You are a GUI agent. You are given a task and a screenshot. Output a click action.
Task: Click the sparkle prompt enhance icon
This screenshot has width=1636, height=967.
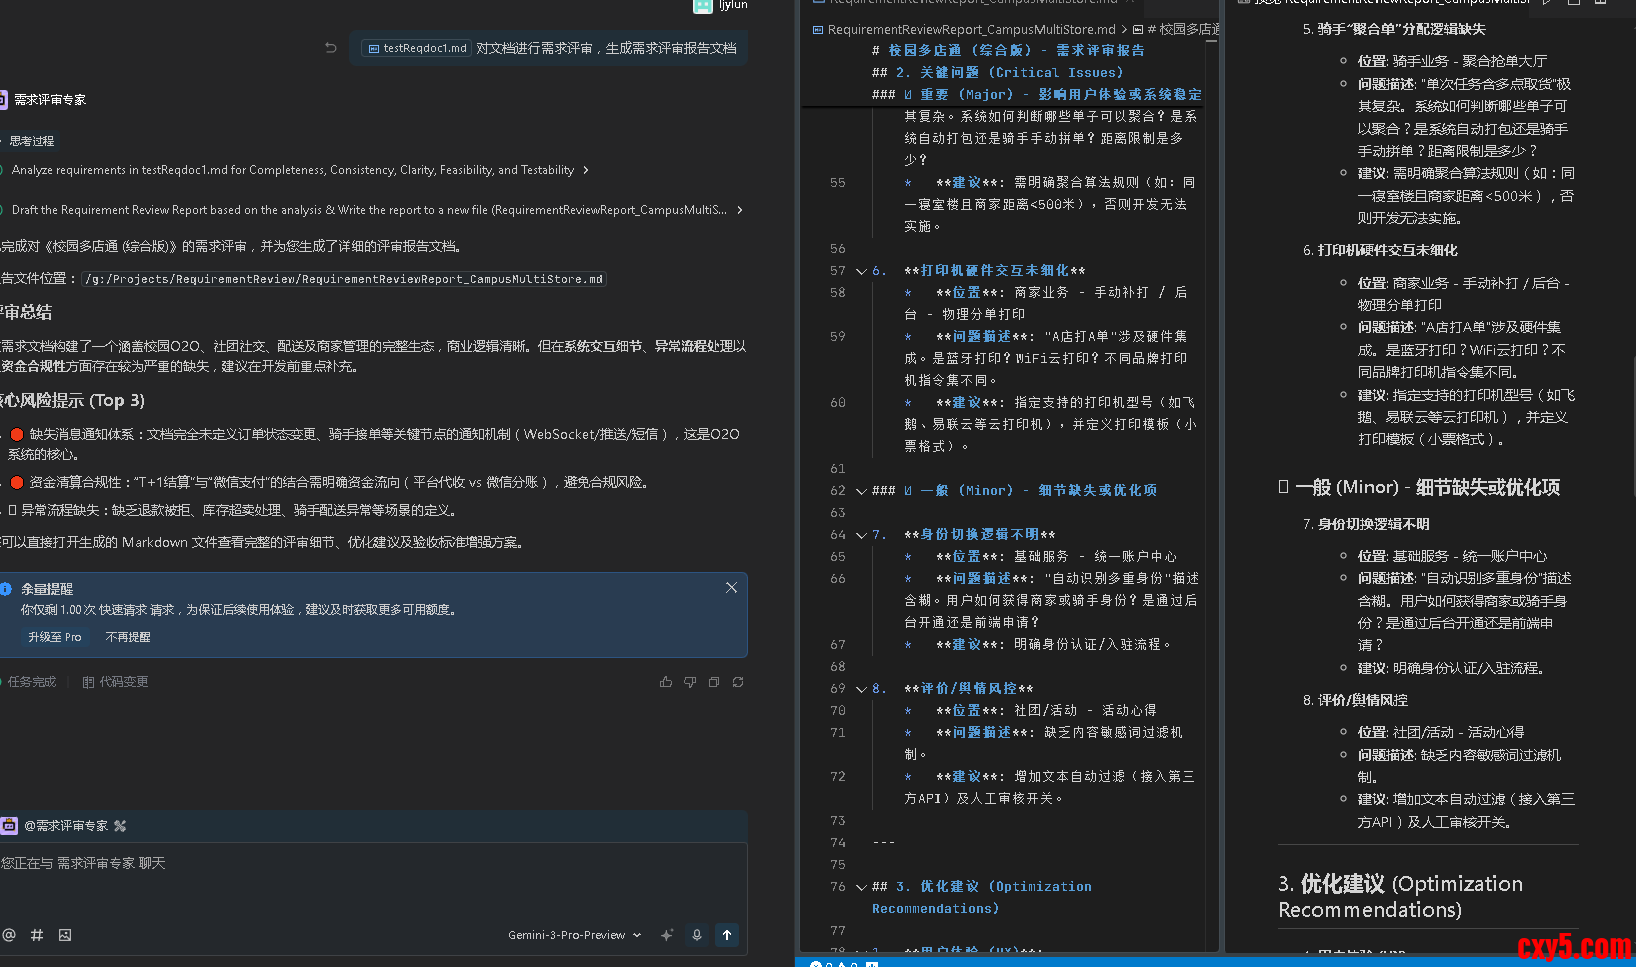(667, 935)
